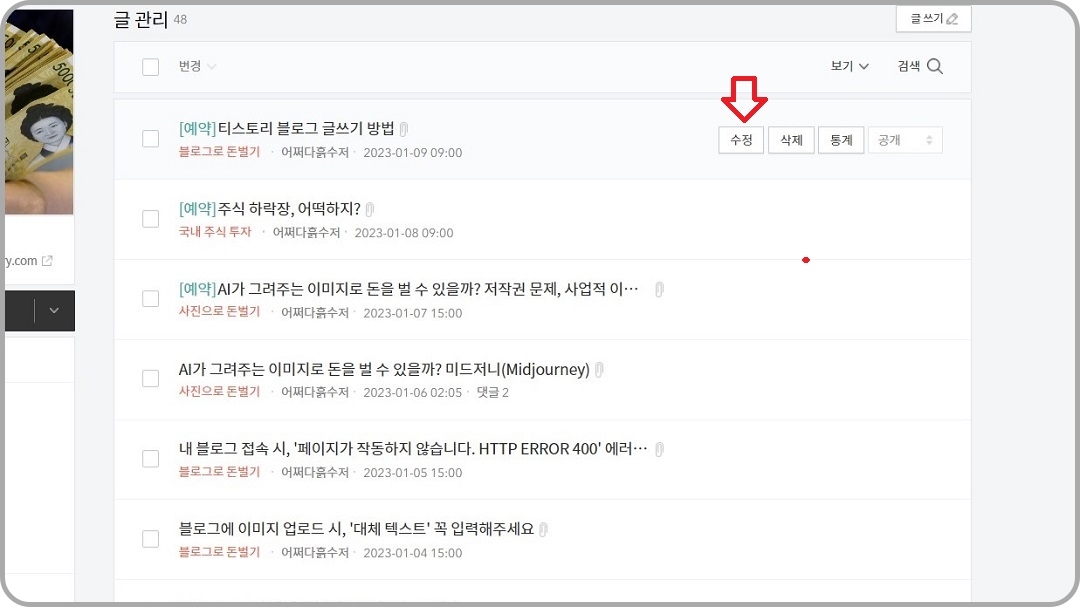
Task: Click date 2023-01-07 15:00
Action: [x=413, y=313]
